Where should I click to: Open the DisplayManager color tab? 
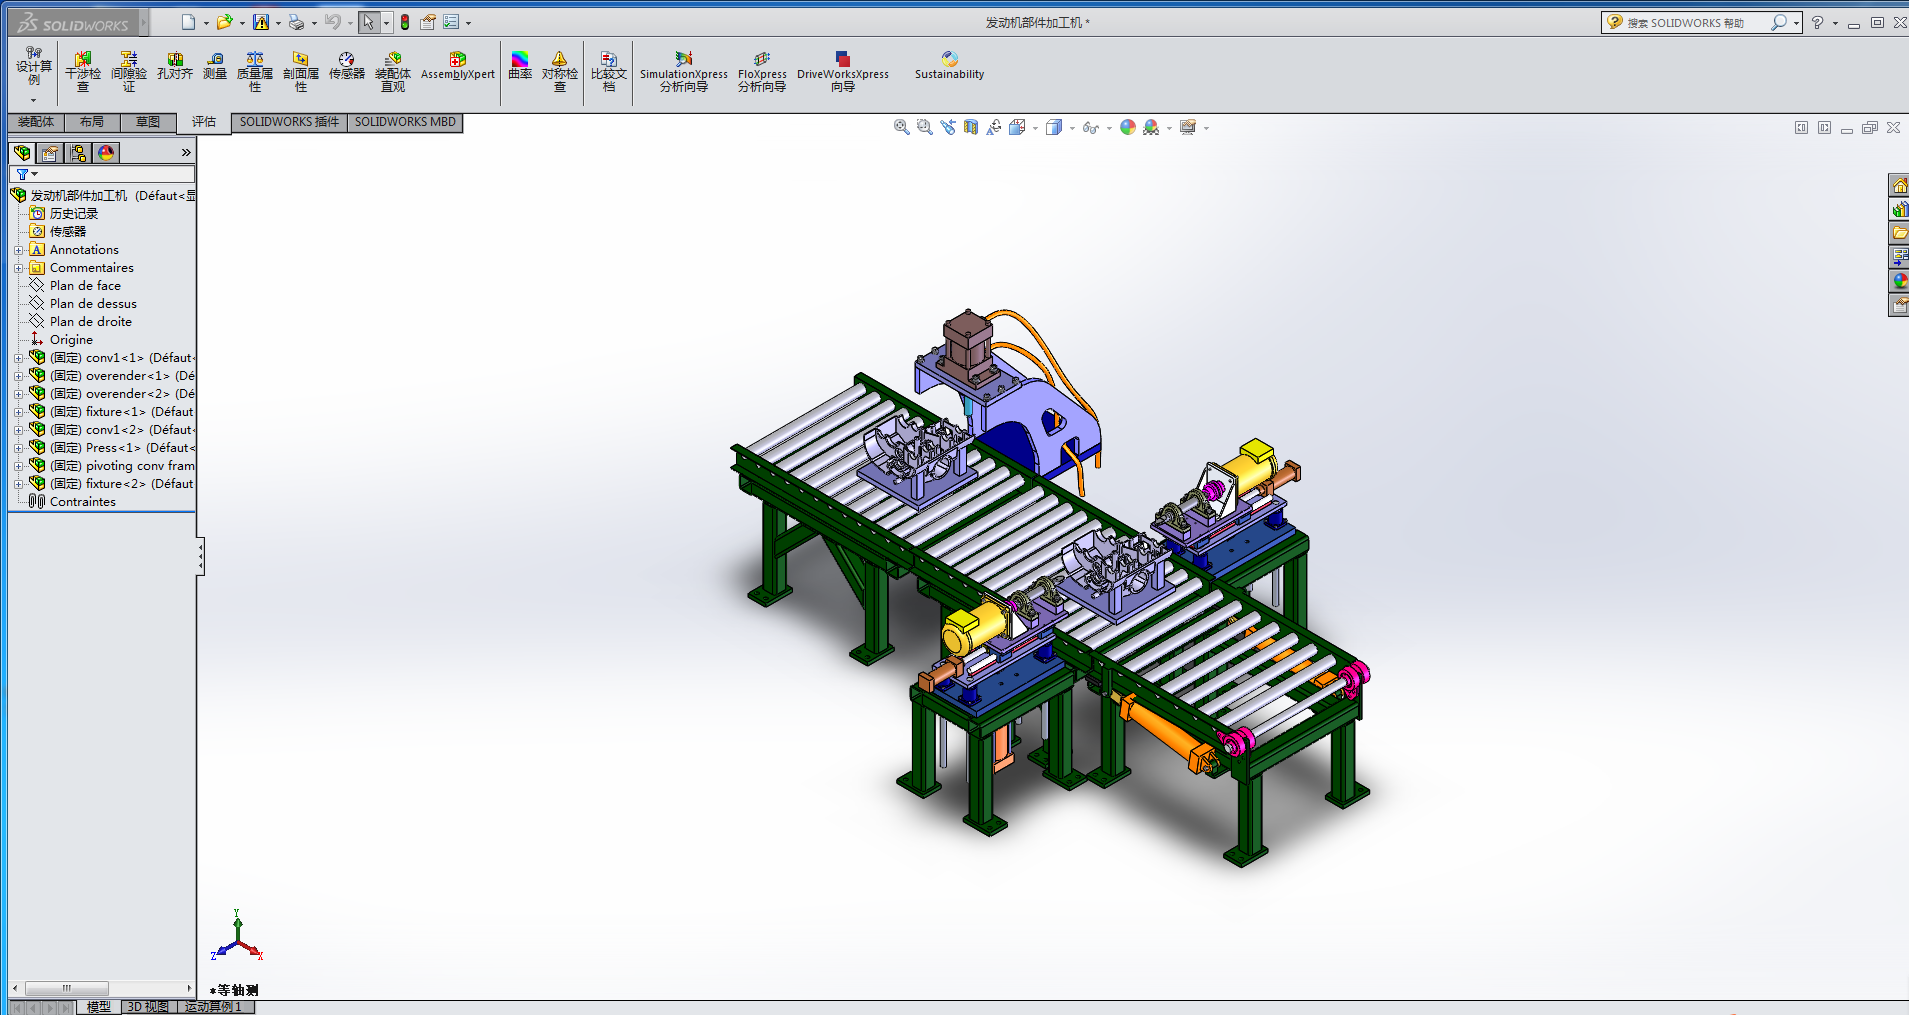pos(106,152)
